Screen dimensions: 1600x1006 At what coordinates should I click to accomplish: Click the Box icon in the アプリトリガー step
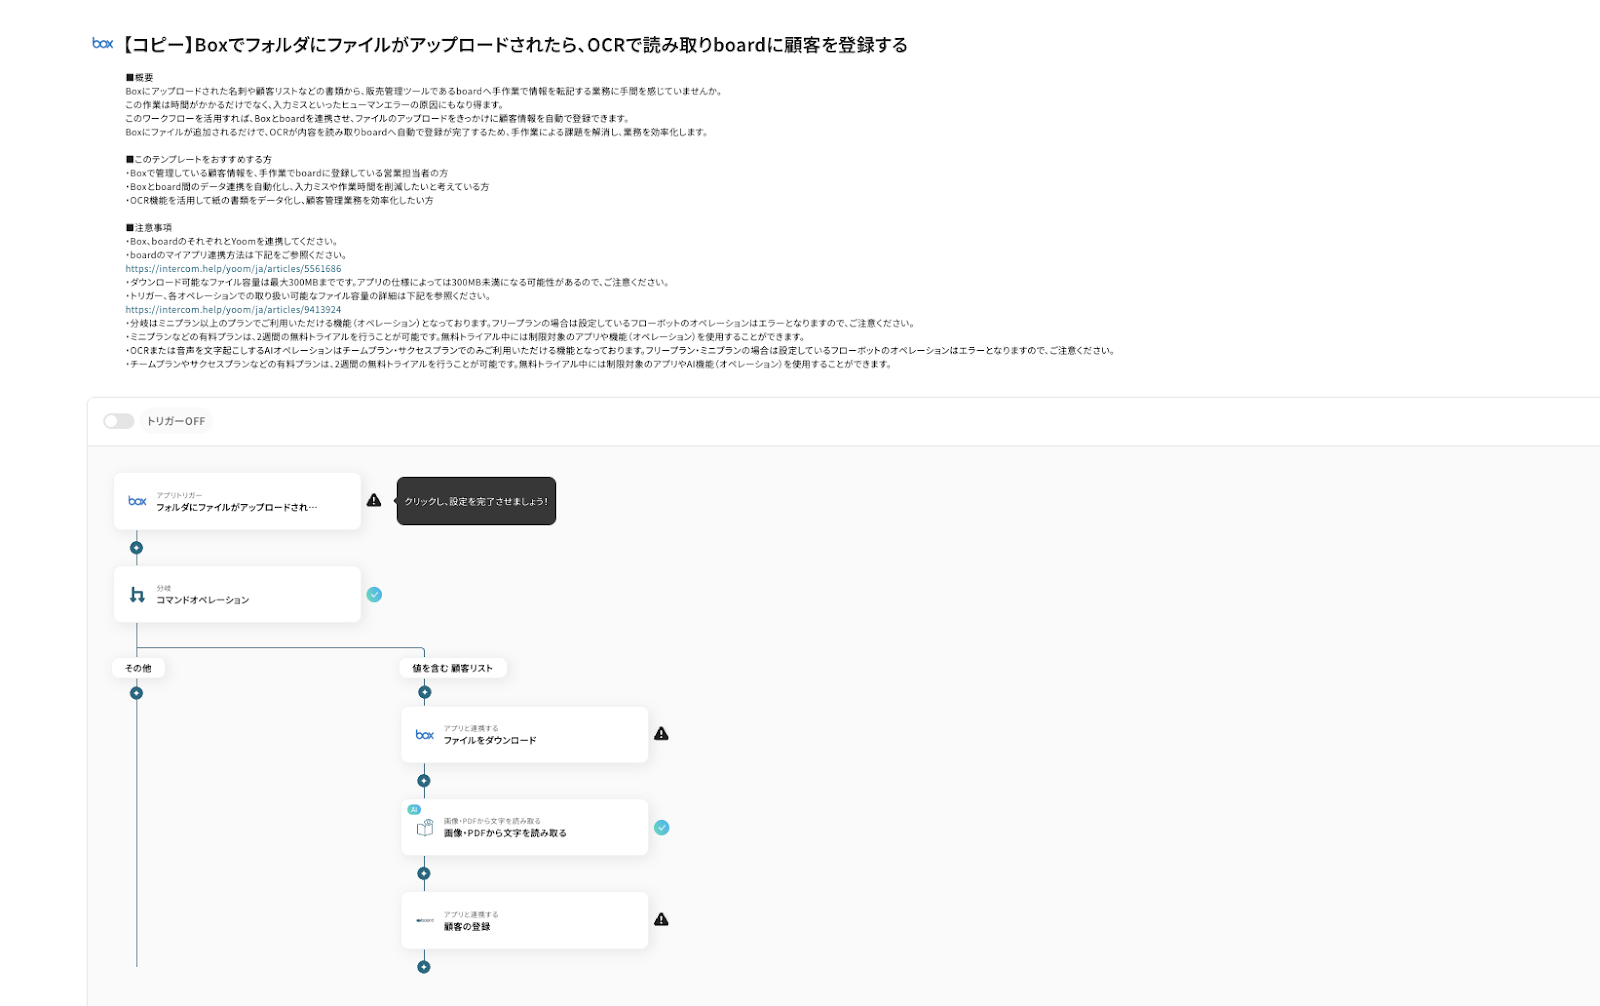tap(137, 501)
